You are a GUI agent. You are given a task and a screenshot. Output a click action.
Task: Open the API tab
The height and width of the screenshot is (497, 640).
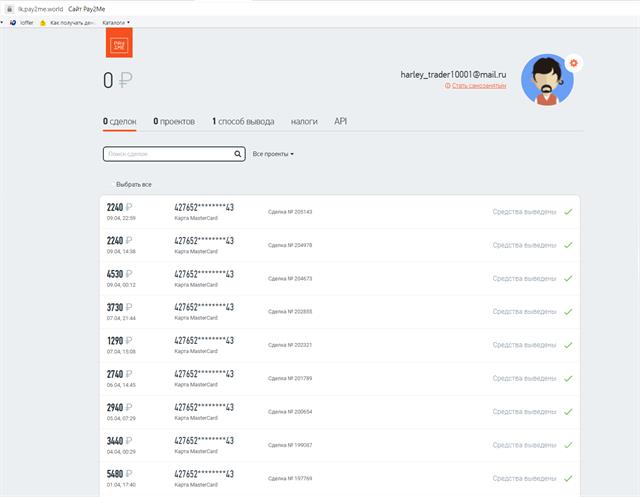tap(340, 121)
